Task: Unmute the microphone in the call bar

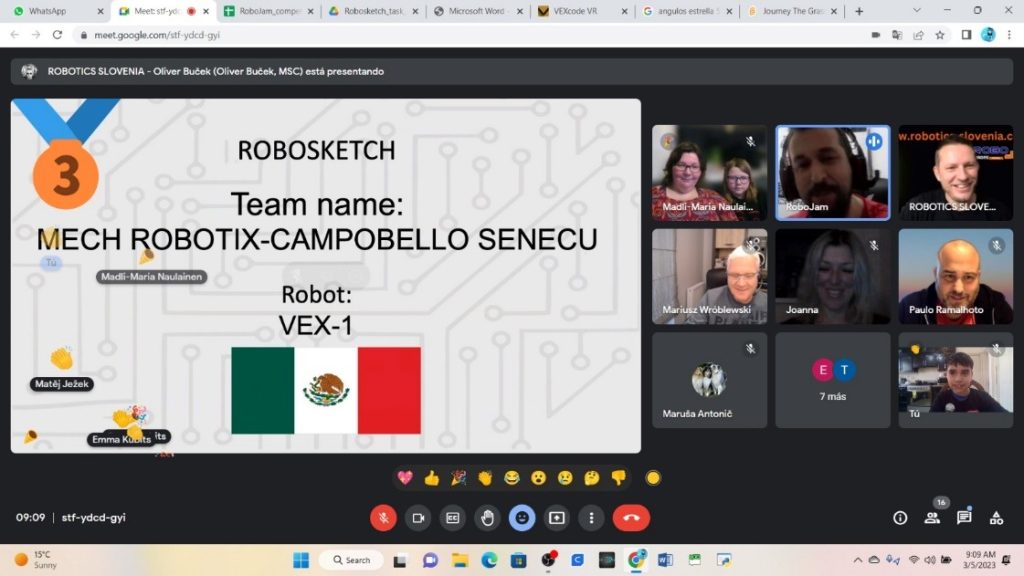Action: (x=383, y=518)
